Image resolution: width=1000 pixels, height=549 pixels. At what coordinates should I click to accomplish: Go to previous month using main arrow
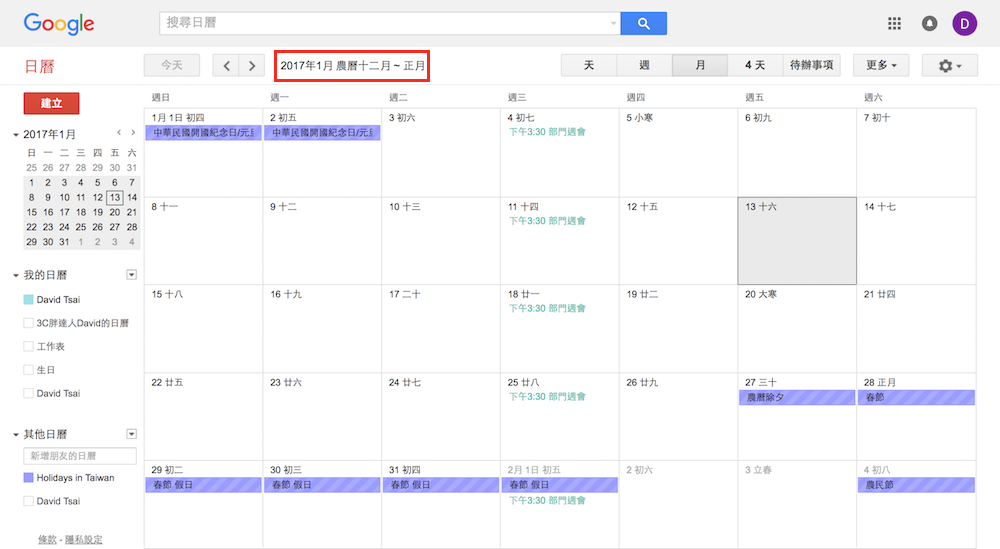pos(227,65)
